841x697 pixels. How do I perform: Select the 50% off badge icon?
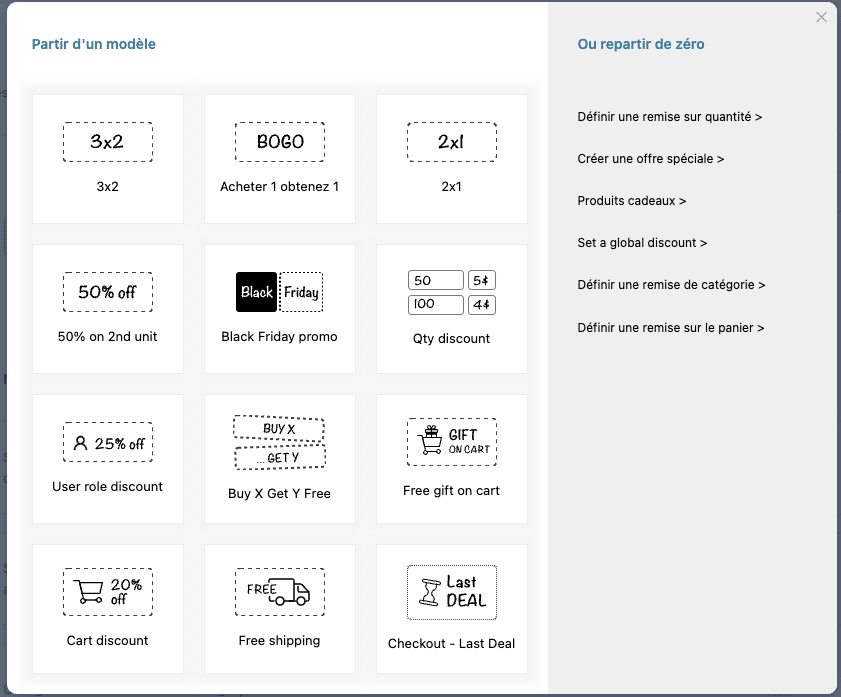108,292
